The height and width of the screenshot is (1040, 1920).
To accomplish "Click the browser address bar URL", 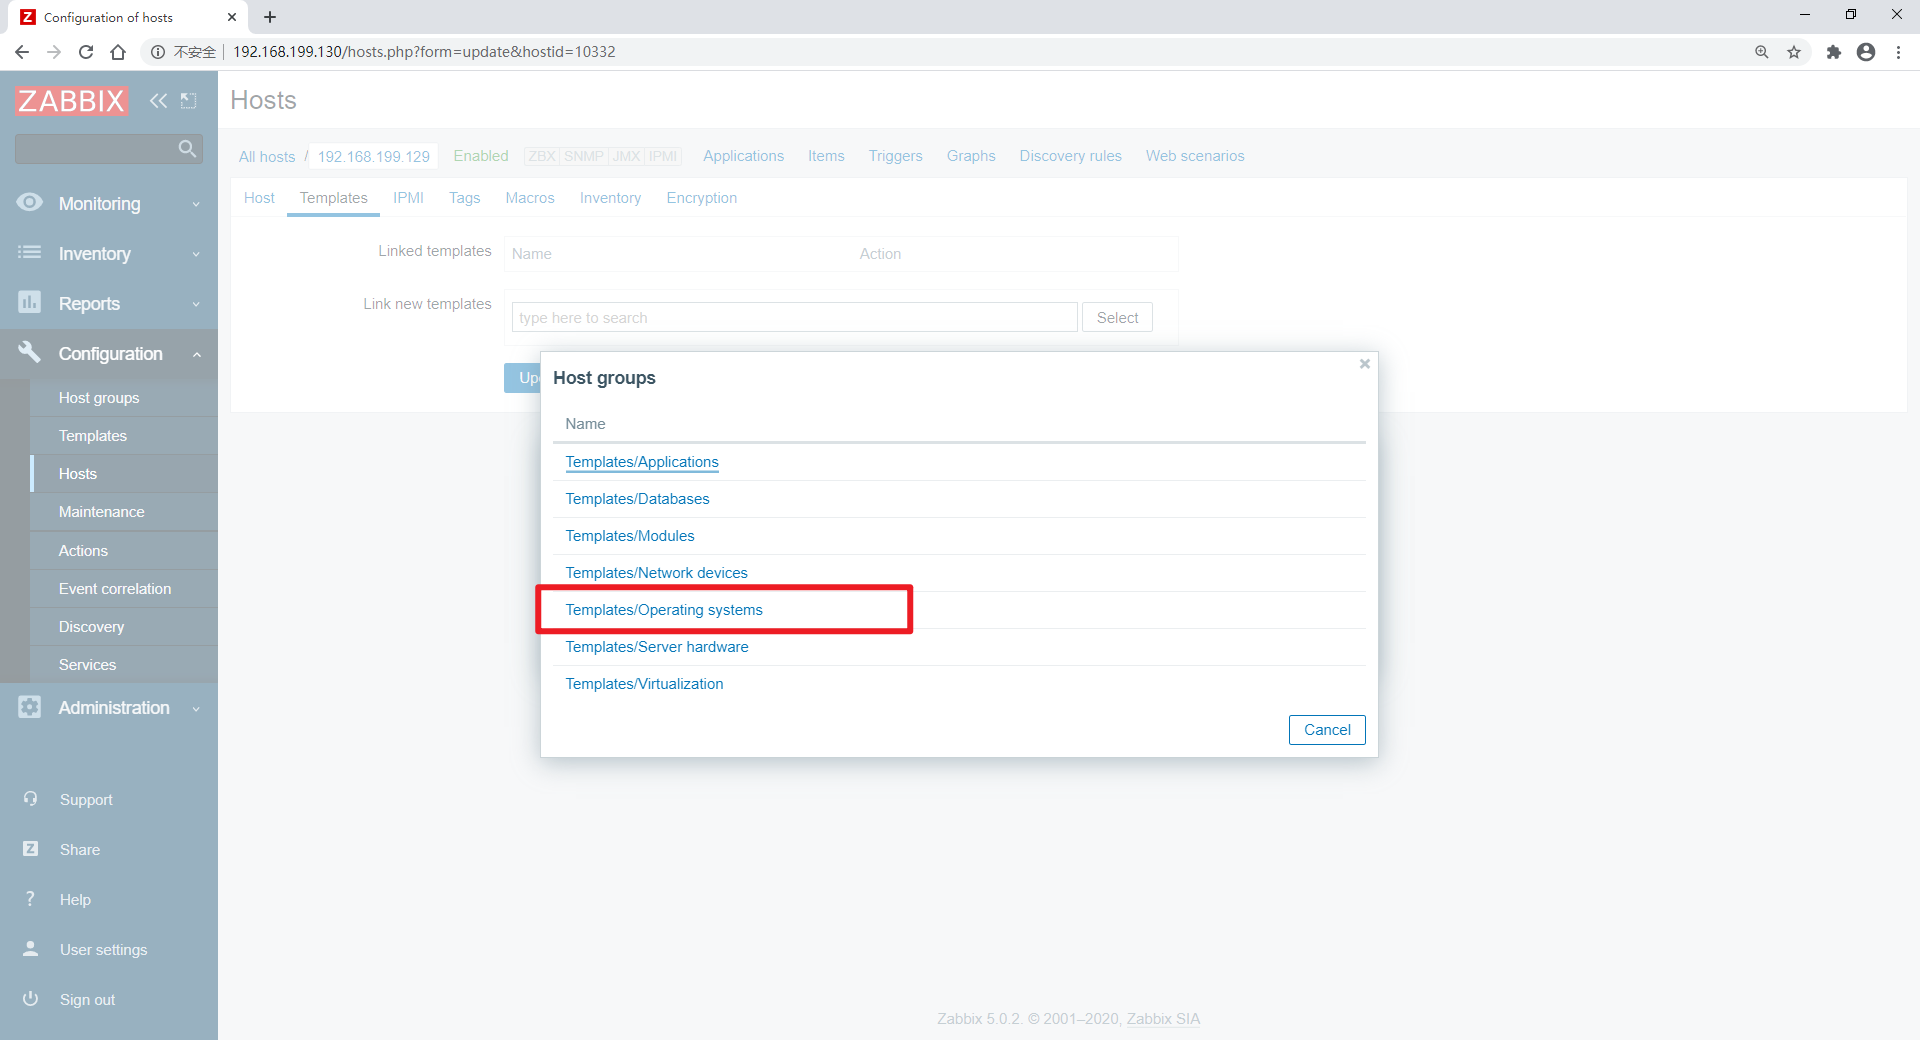I will point(424,52).
